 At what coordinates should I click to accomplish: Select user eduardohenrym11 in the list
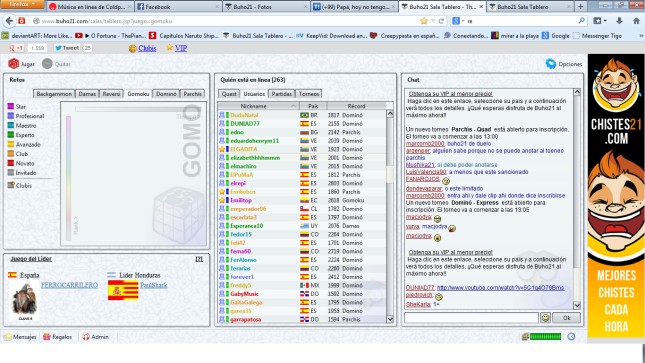255,141
